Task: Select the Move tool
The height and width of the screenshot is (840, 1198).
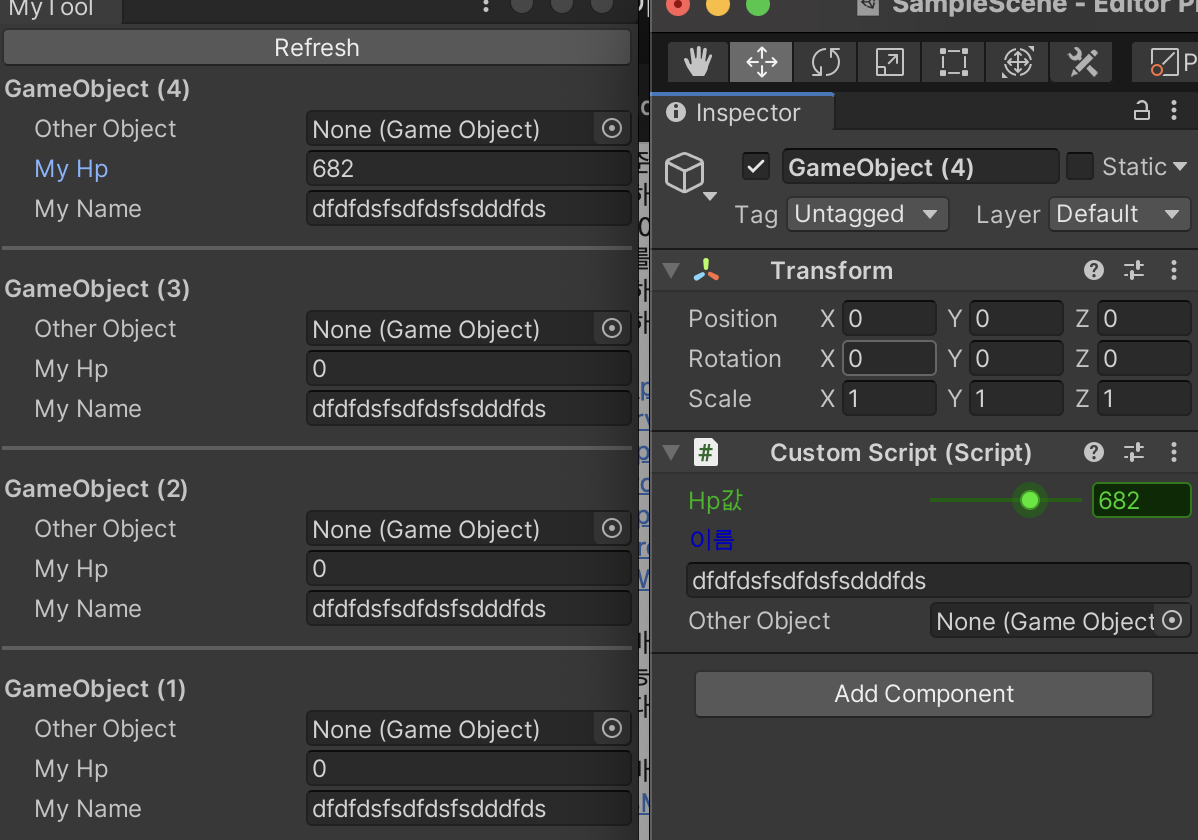Action: click(761, 62)
